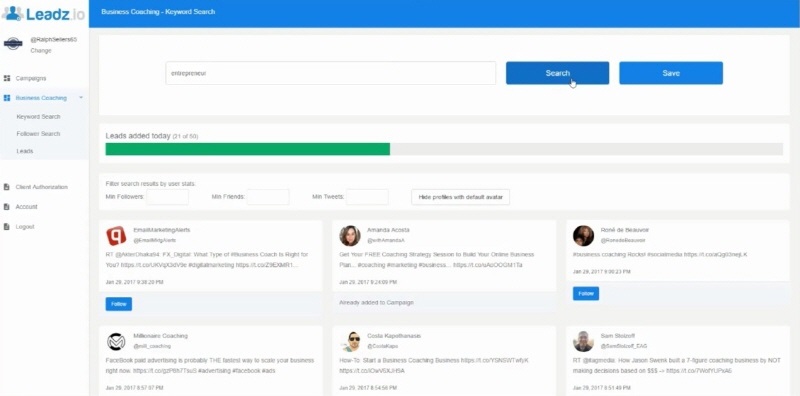The width and height of the screenshot is (800, 396).
Task: Click the Change account link
Action: [41, 51]
